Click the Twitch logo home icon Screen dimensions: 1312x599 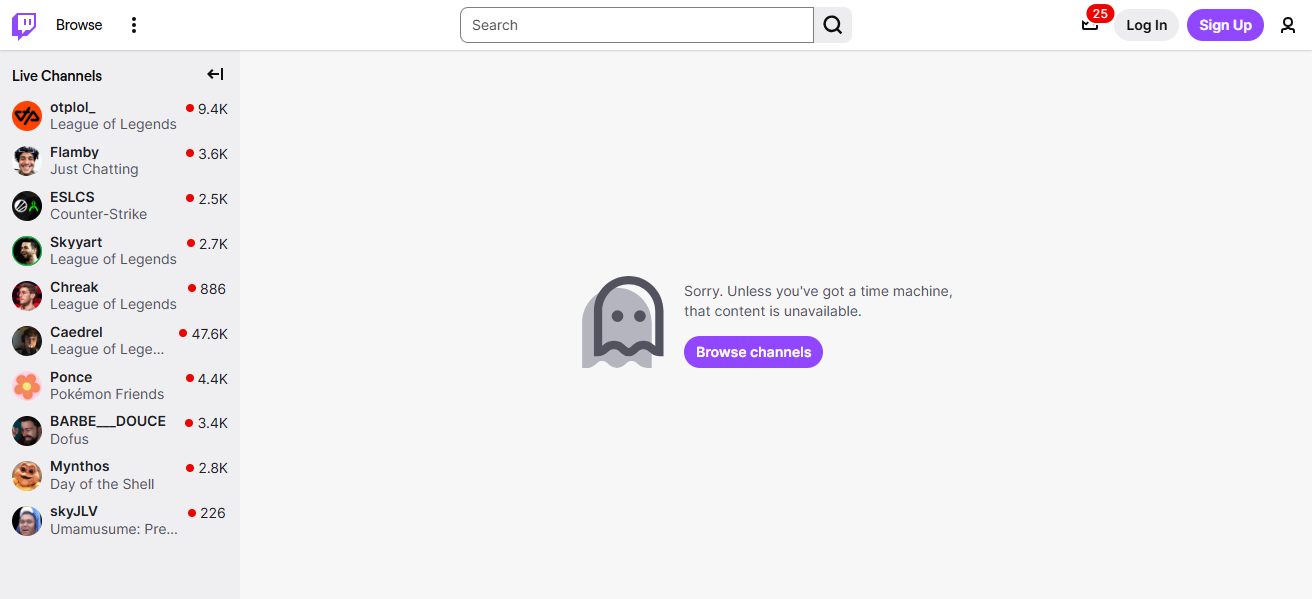[x=24, y=25]
